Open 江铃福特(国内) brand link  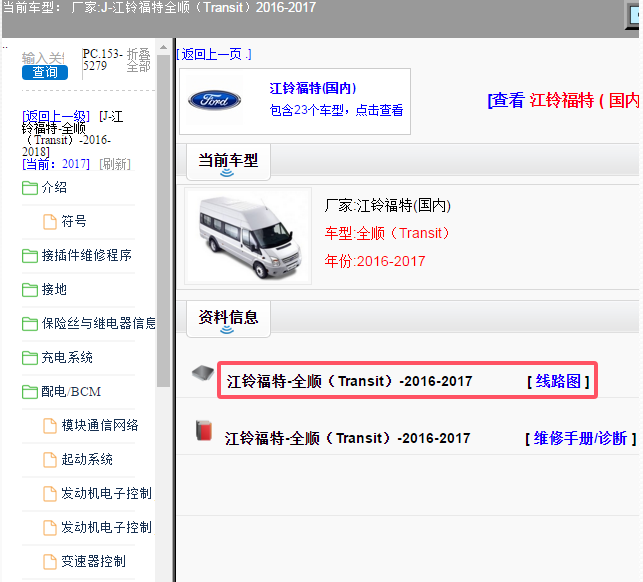coord(313,88)
